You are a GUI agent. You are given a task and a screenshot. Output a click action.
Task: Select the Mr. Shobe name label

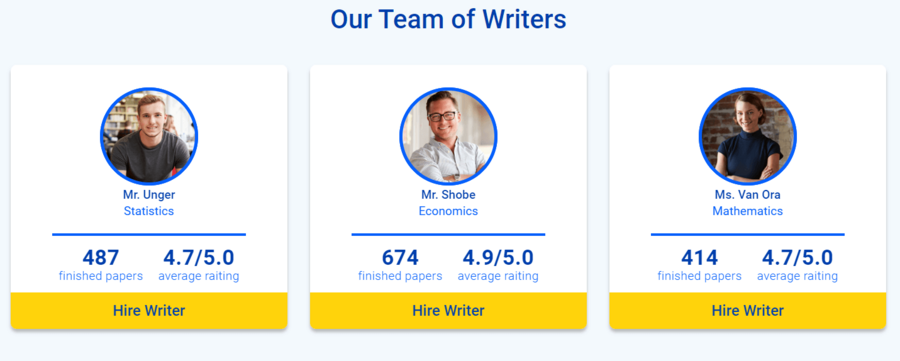pyautogui.click(x=448, y=195)
